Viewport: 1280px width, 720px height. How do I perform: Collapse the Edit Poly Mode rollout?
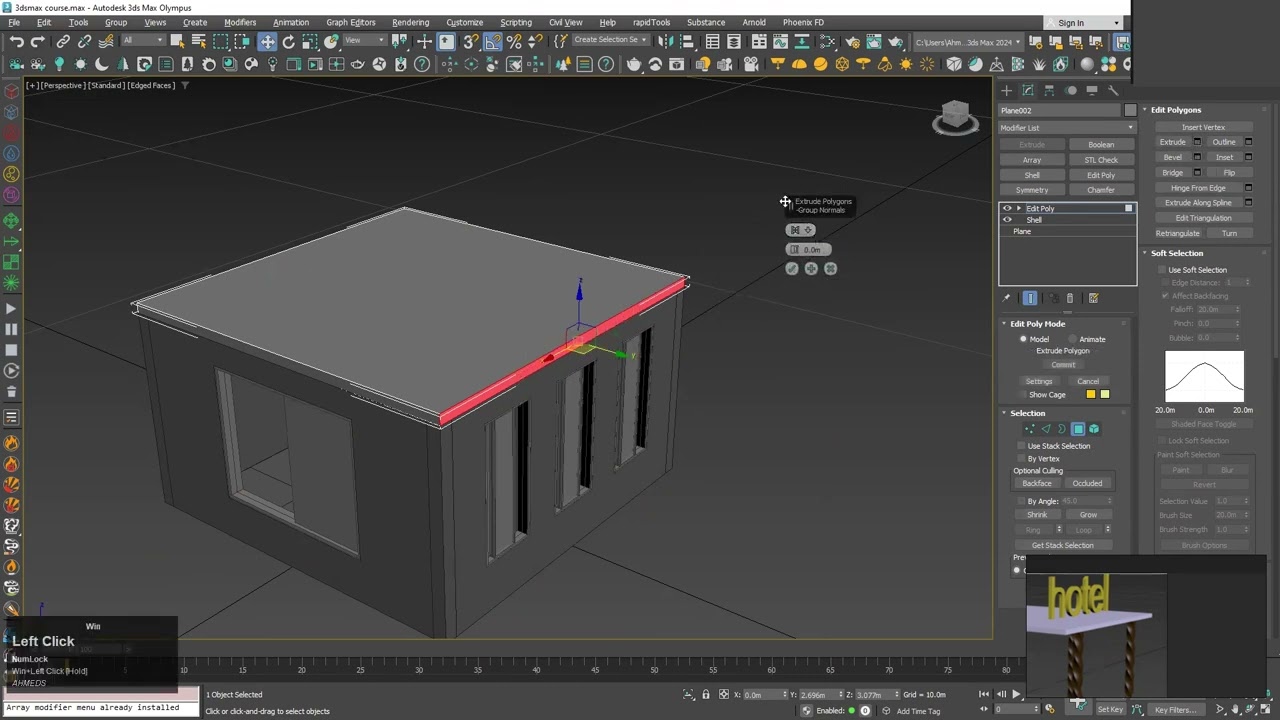(1037, 324)
